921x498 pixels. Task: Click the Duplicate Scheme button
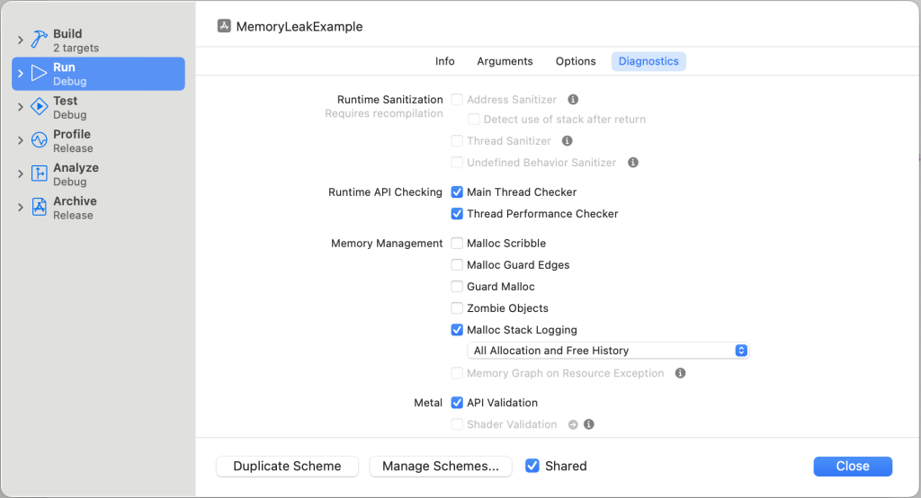pos(287,466)
